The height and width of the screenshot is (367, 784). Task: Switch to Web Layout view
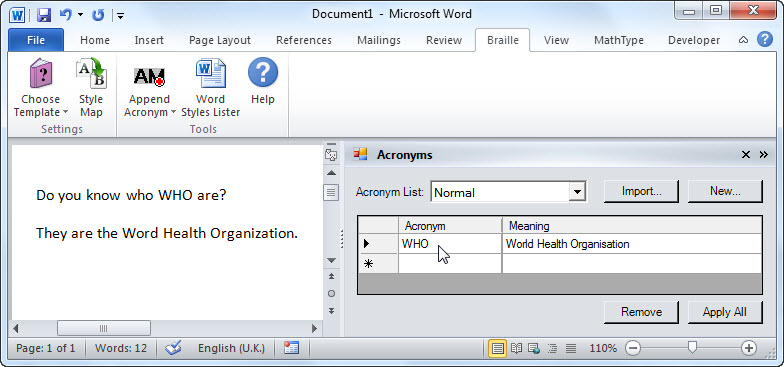tap(534, 348)
